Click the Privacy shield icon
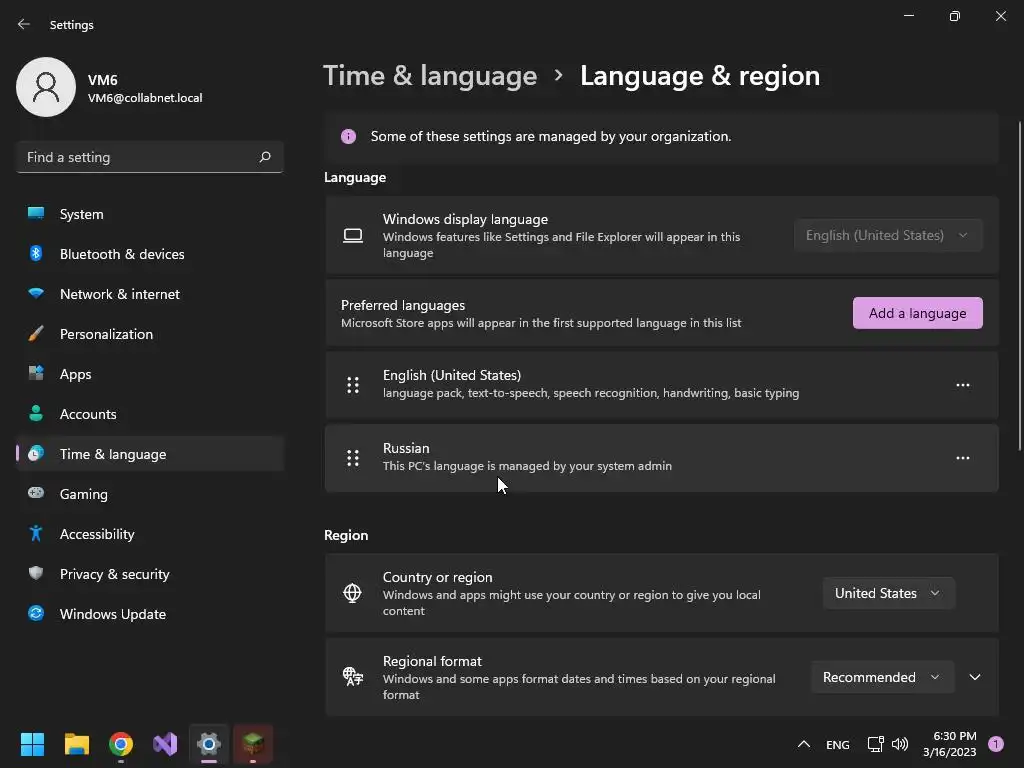 click(x=36, y=573)
